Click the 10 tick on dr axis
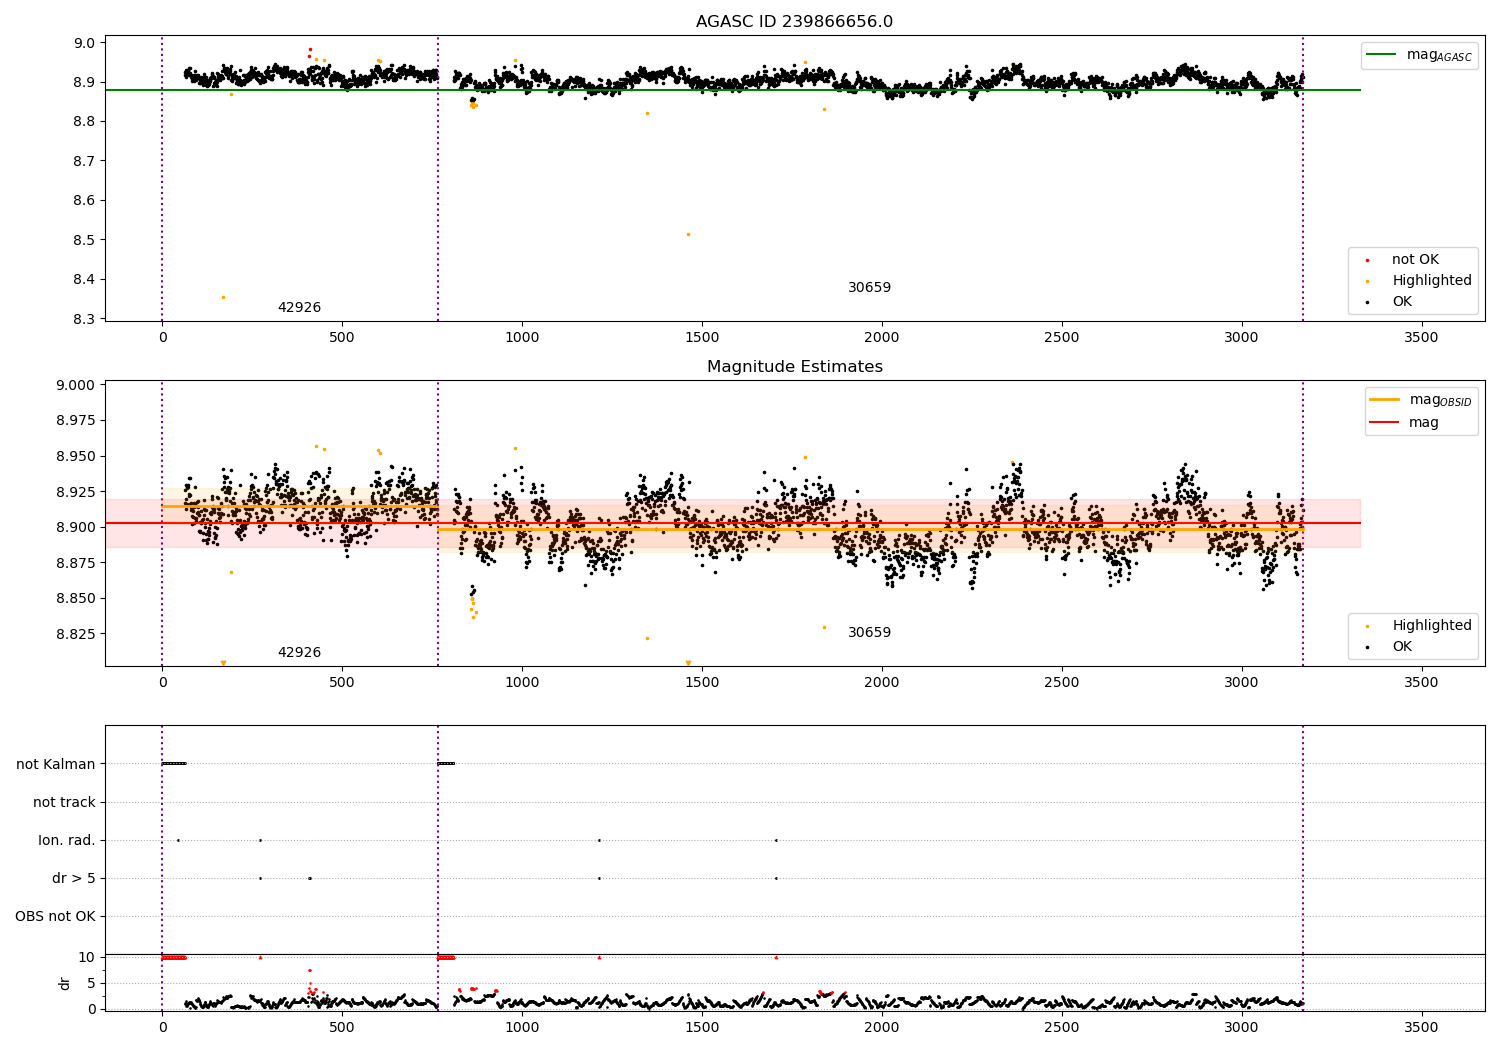 (x=88, y=957)
